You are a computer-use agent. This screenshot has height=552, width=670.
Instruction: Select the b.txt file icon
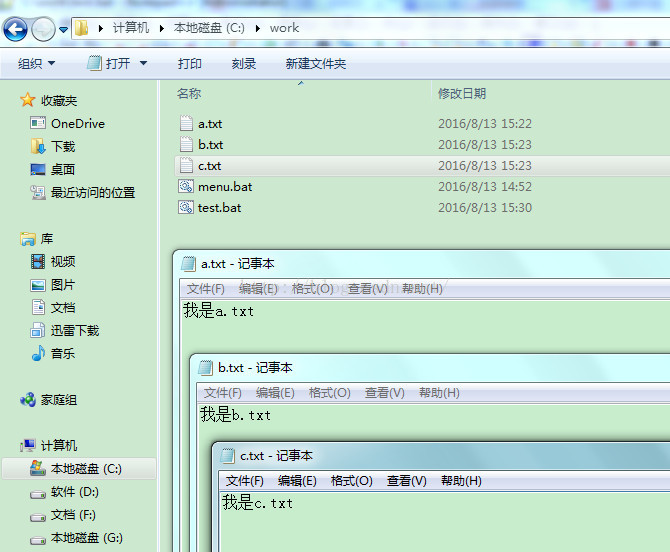pos(186,144)
